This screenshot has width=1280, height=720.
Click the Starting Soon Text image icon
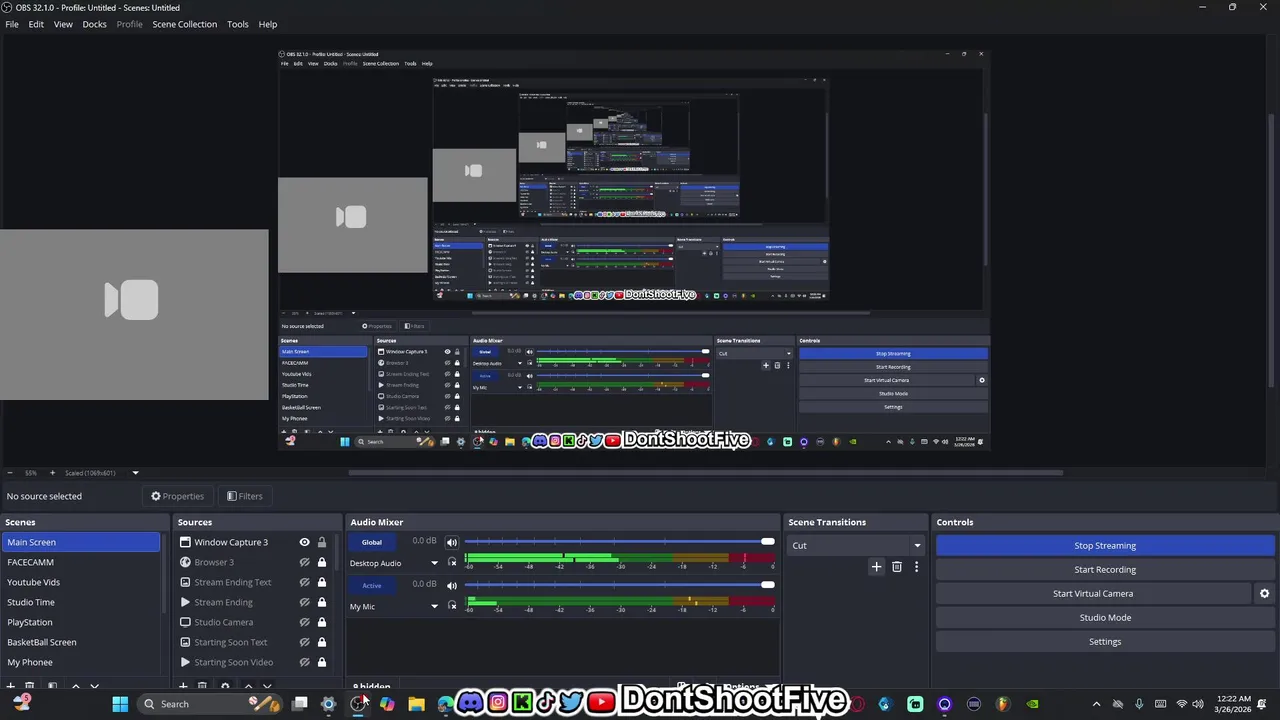point(185,642)
